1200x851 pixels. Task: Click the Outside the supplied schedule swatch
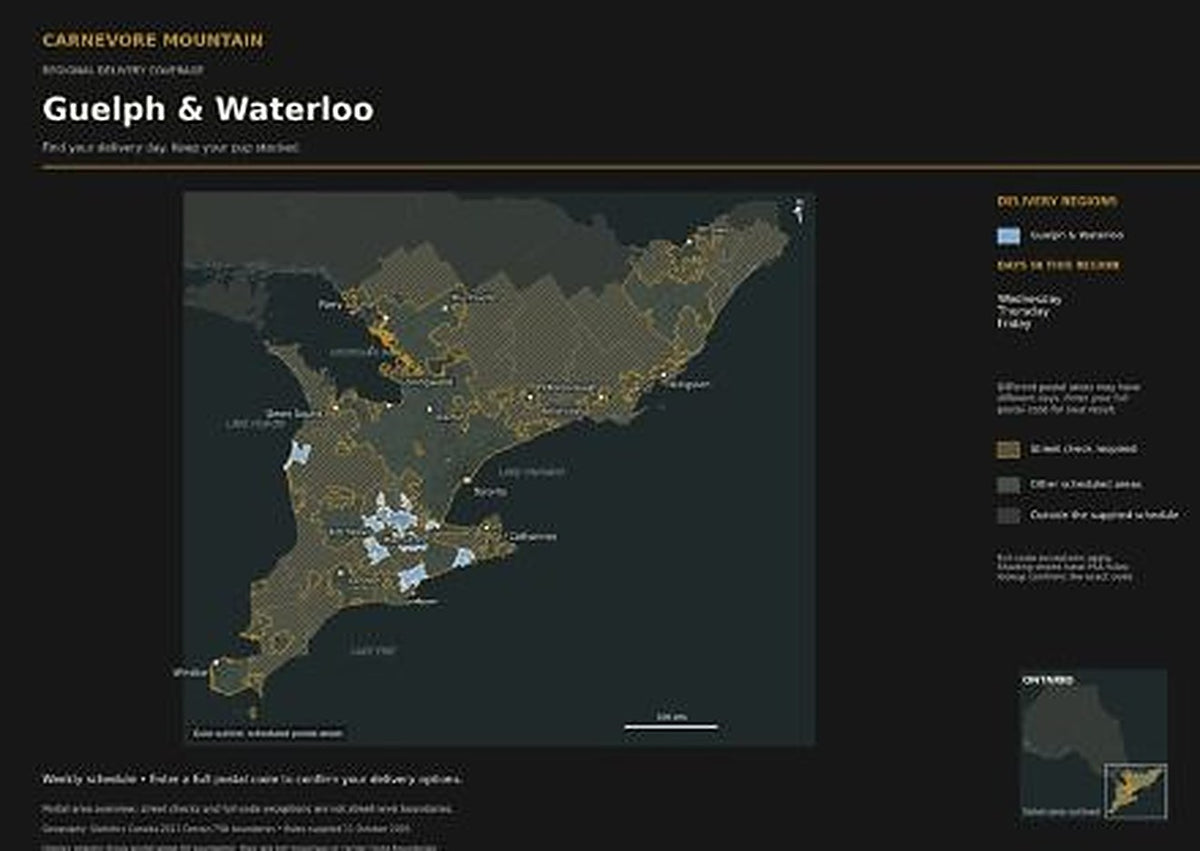coord(1009,515)
